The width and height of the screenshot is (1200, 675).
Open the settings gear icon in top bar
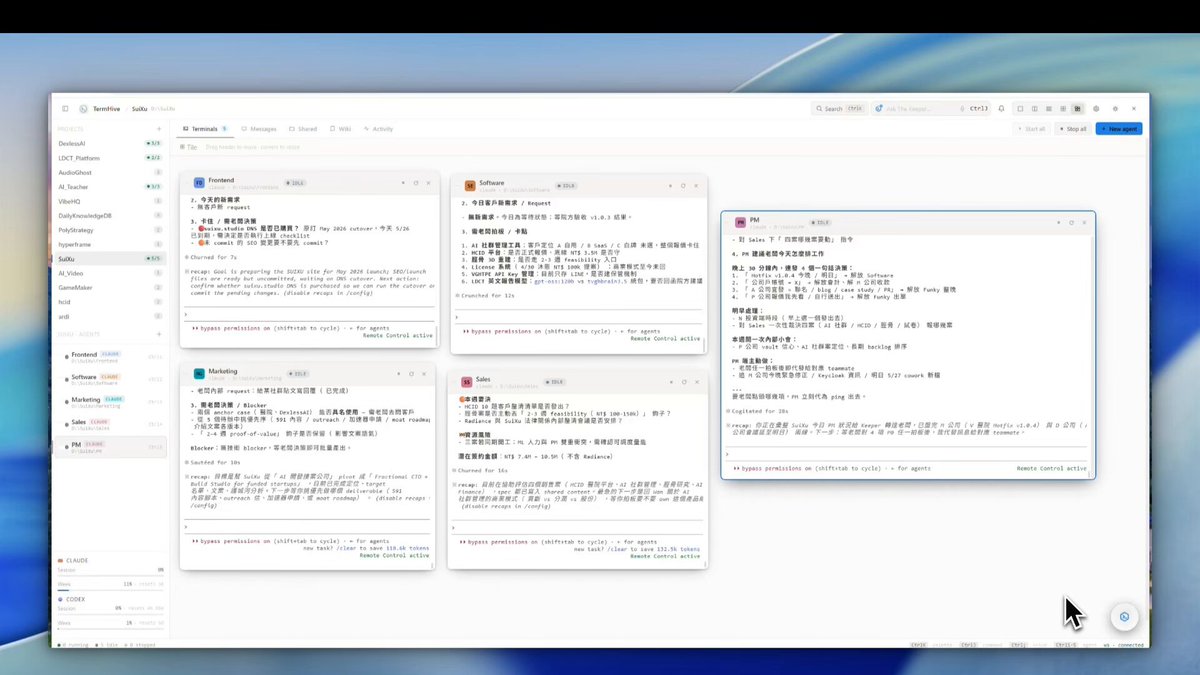[1115, 108]
